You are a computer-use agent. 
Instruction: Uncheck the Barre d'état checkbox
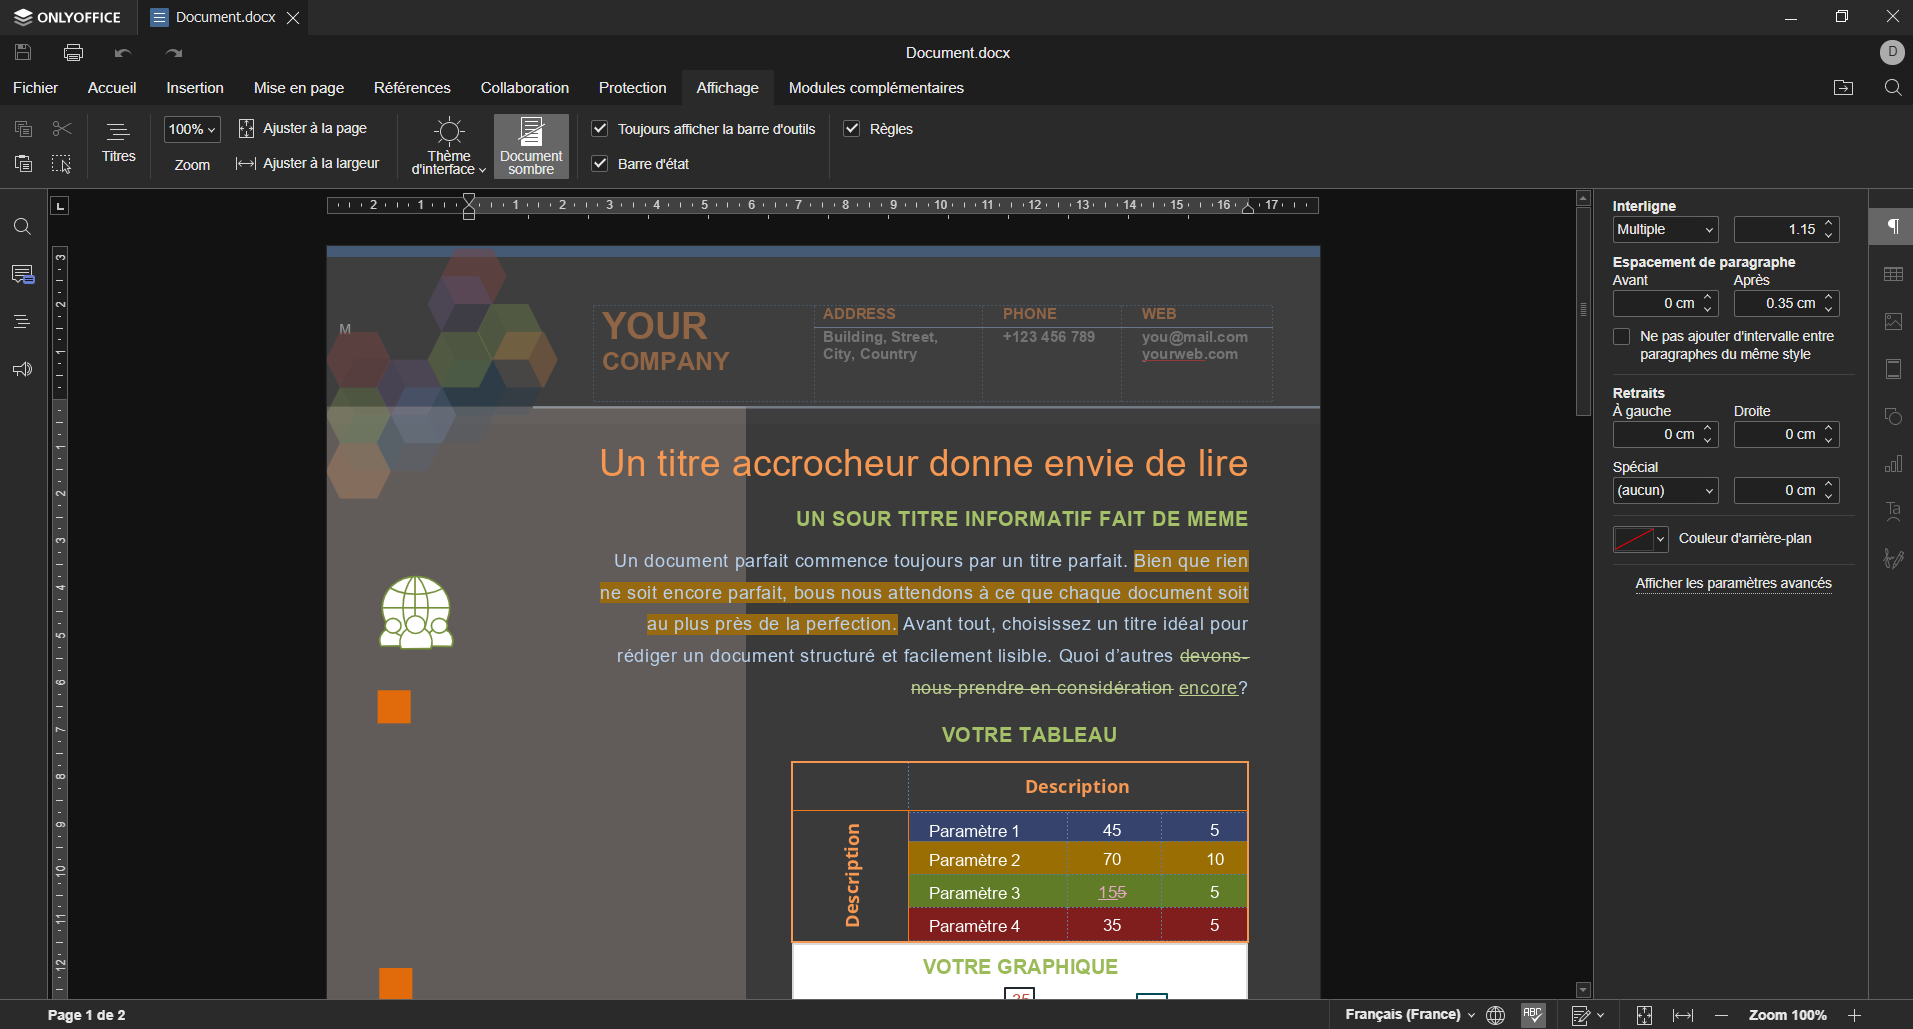600,164
